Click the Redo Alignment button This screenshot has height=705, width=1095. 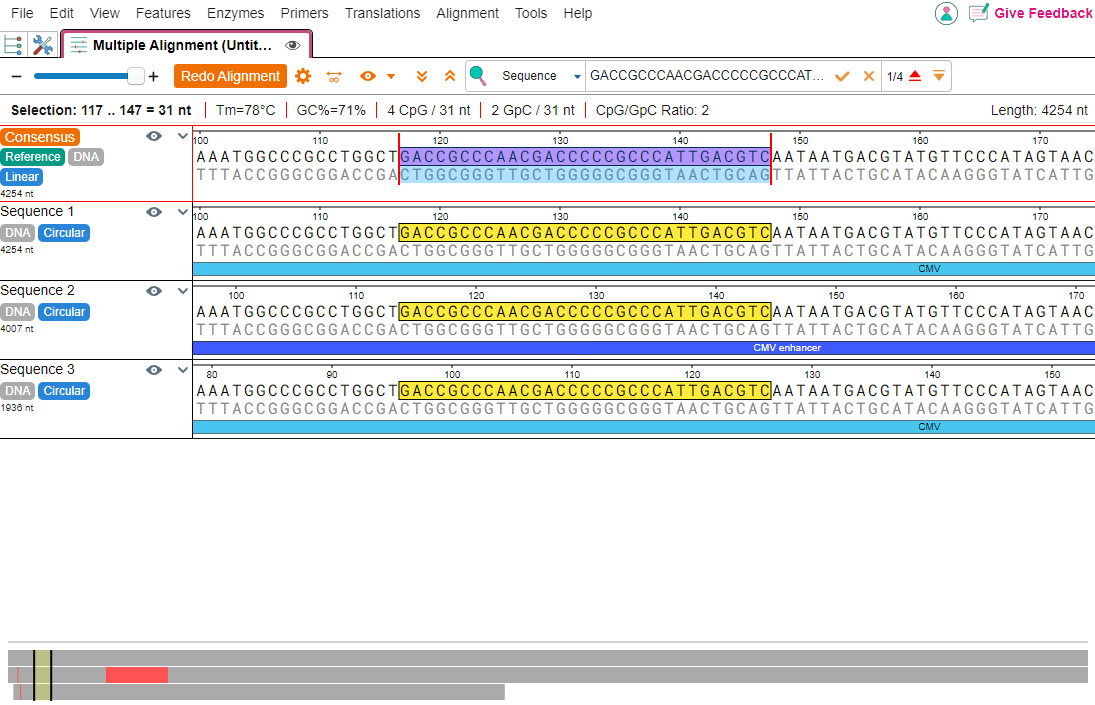(x=230, y=76)
